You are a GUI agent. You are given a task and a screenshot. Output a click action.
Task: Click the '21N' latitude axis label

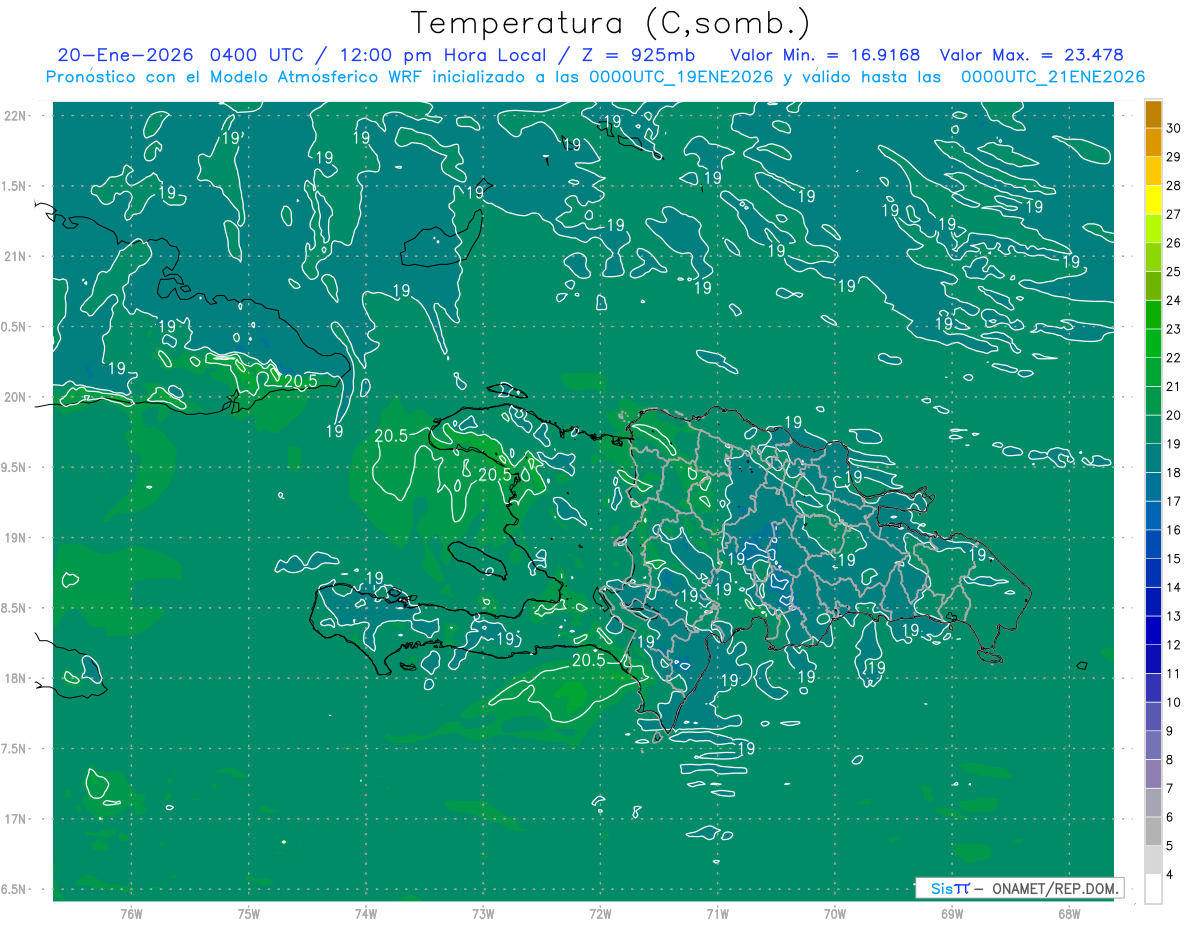pos(15,257)
